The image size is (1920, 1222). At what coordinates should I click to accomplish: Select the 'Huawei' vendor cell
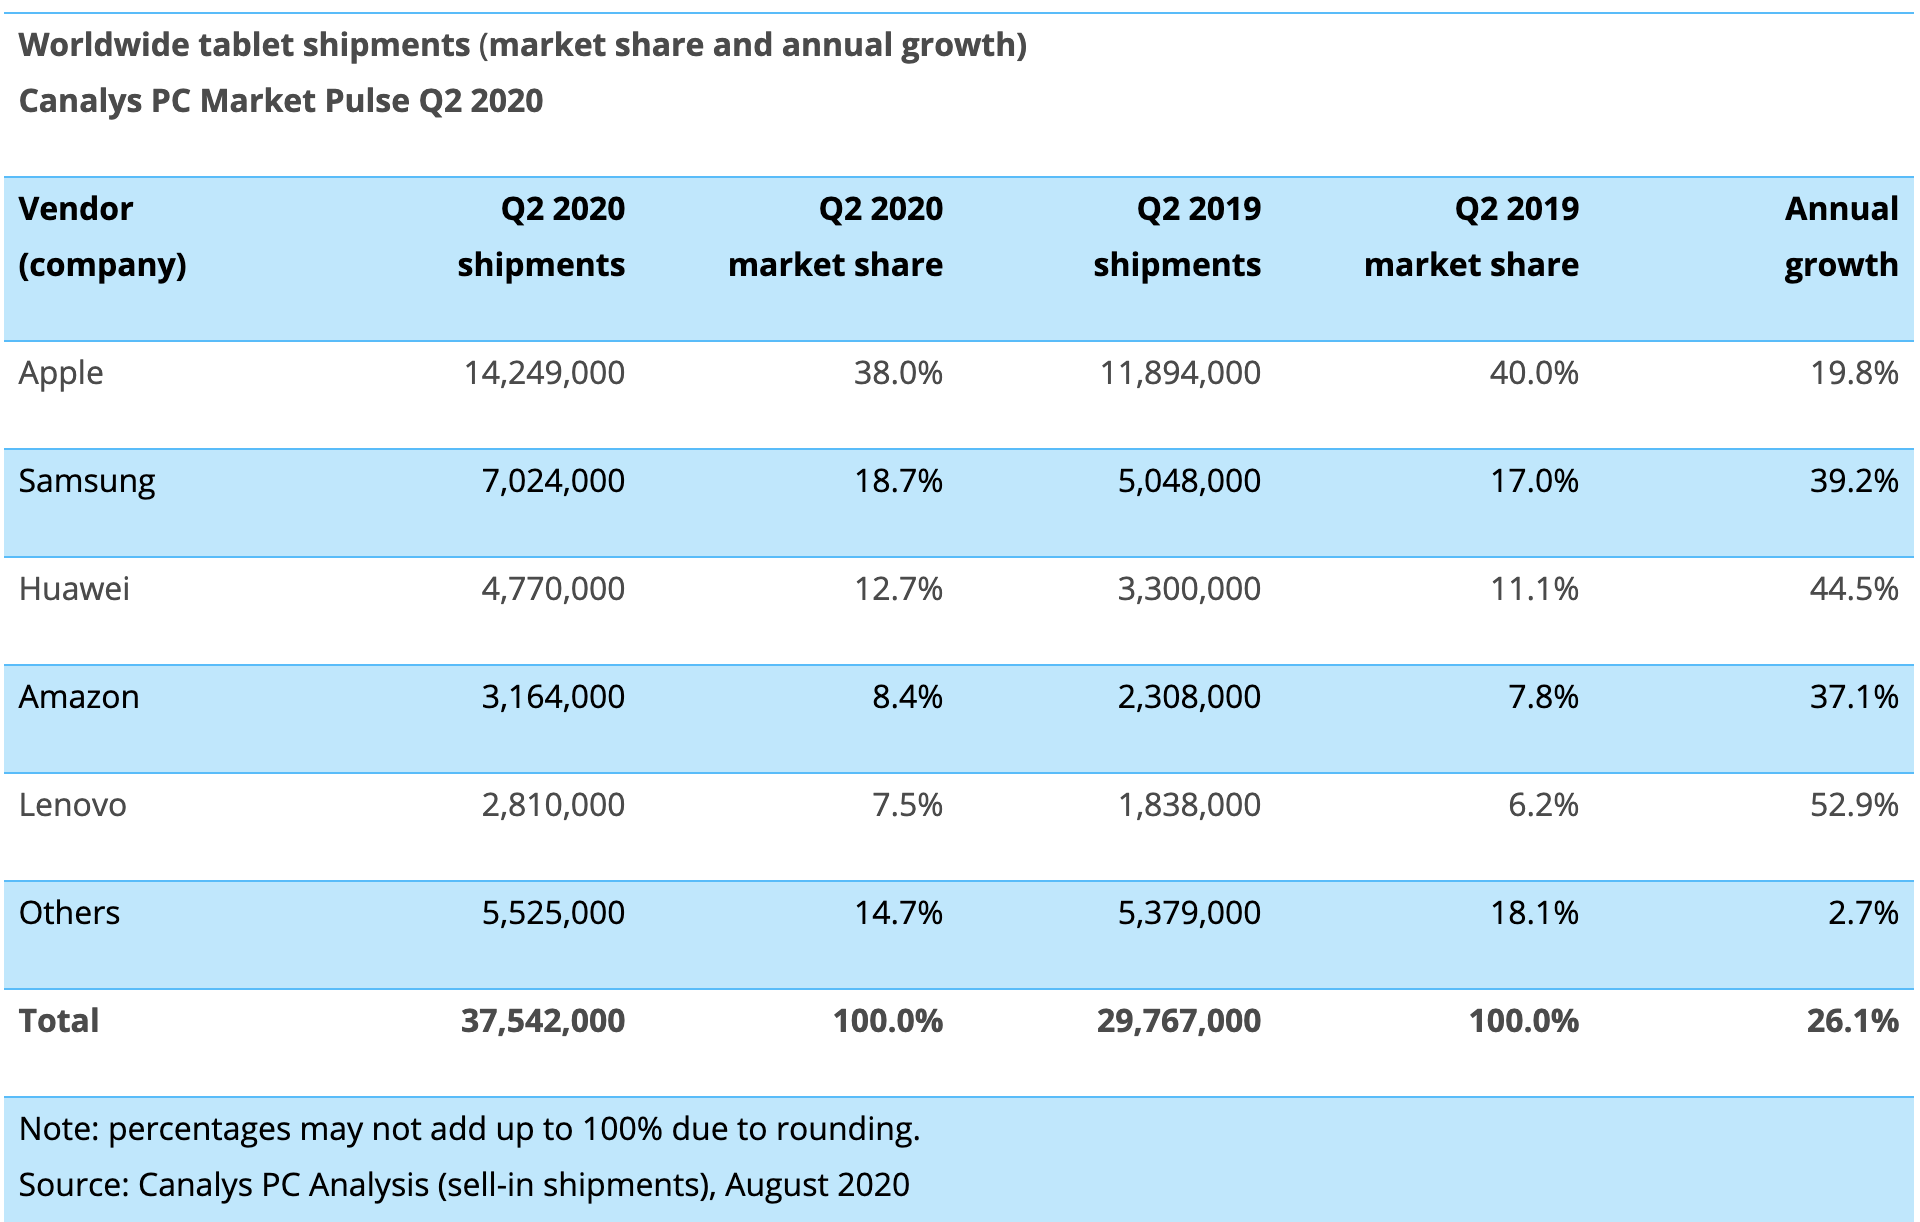click(74, 589)
